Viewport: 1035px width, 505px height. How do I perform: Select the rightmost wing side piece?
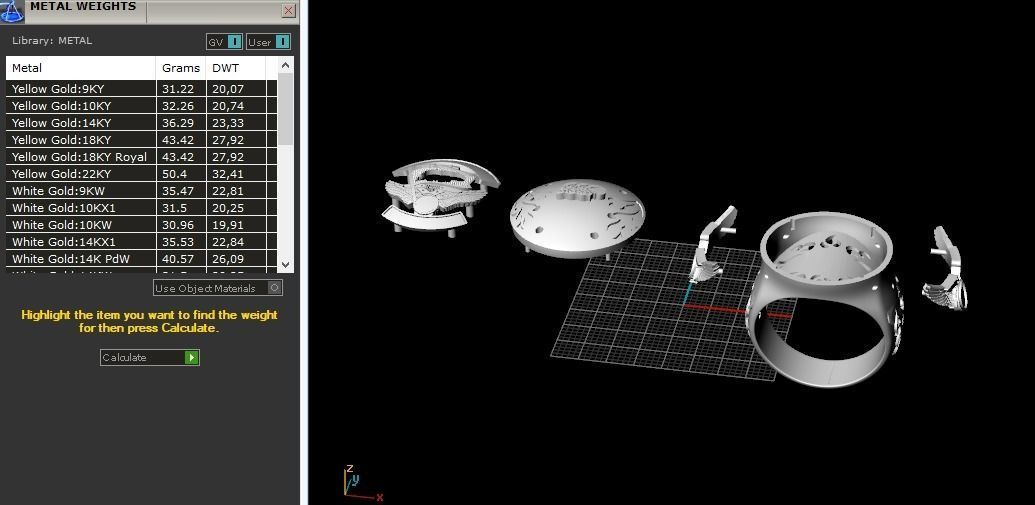click(946, 269)
